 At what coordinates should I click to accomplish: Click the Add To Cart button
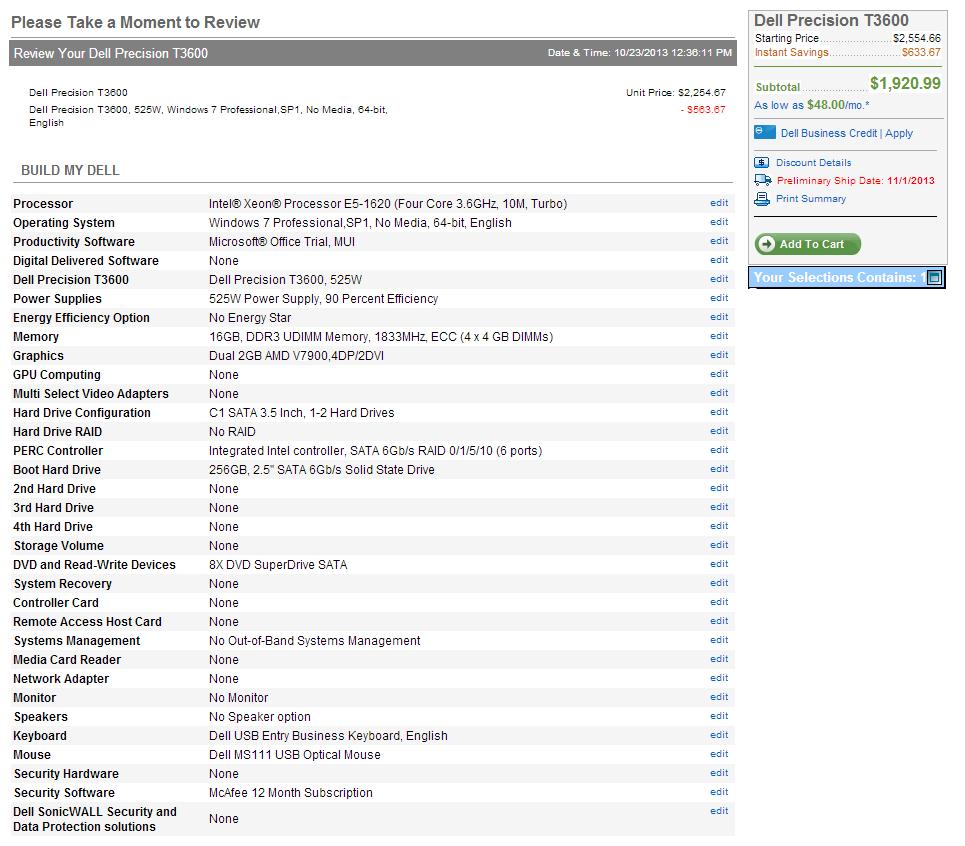807,244
